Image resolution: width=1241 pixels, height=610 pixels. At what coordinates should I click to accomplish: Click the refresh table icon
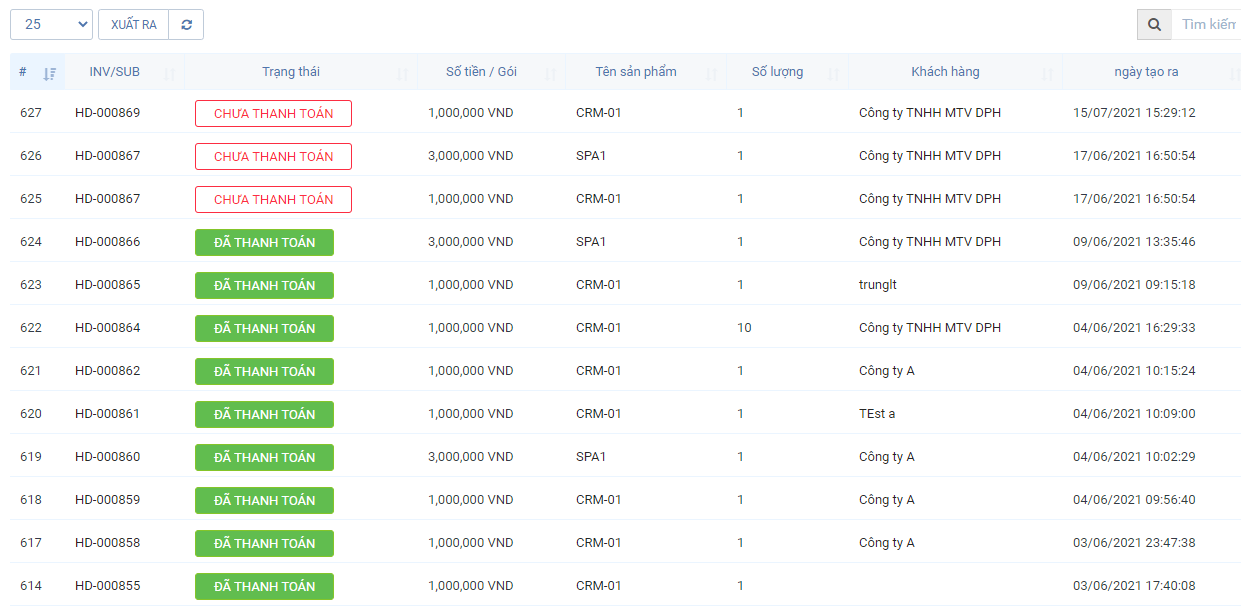coord(186,25)
